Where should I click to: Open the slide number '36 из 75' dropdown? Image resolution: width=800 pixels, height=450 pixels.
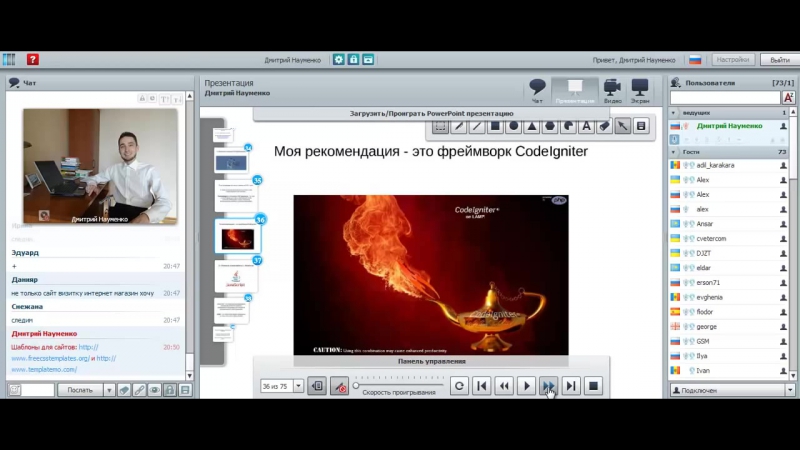click(298, 386)
